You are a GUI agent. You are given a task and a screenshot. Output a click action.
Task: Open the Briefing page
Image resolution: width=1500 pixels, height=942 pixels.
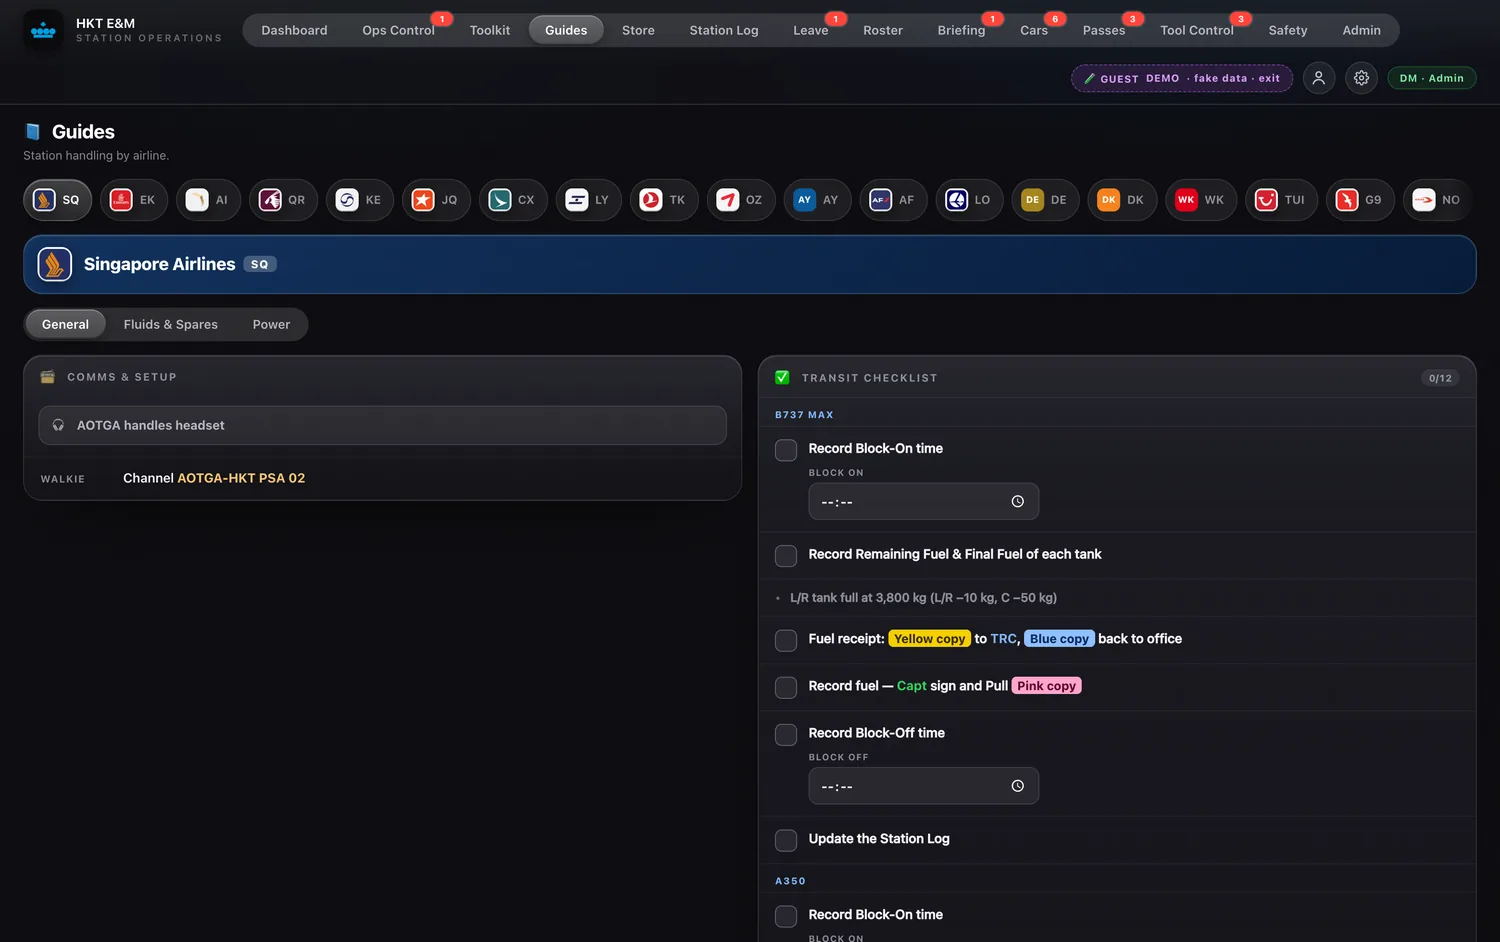coord(961,30)
